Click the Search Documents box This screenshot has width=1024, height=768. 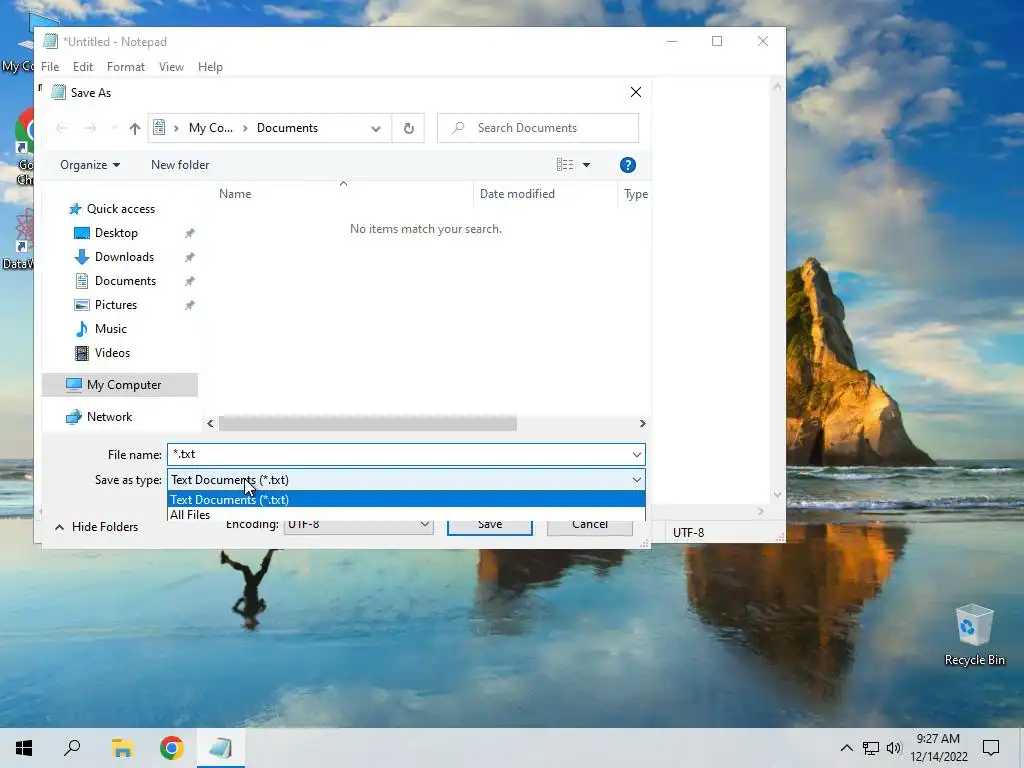[538, 128]
